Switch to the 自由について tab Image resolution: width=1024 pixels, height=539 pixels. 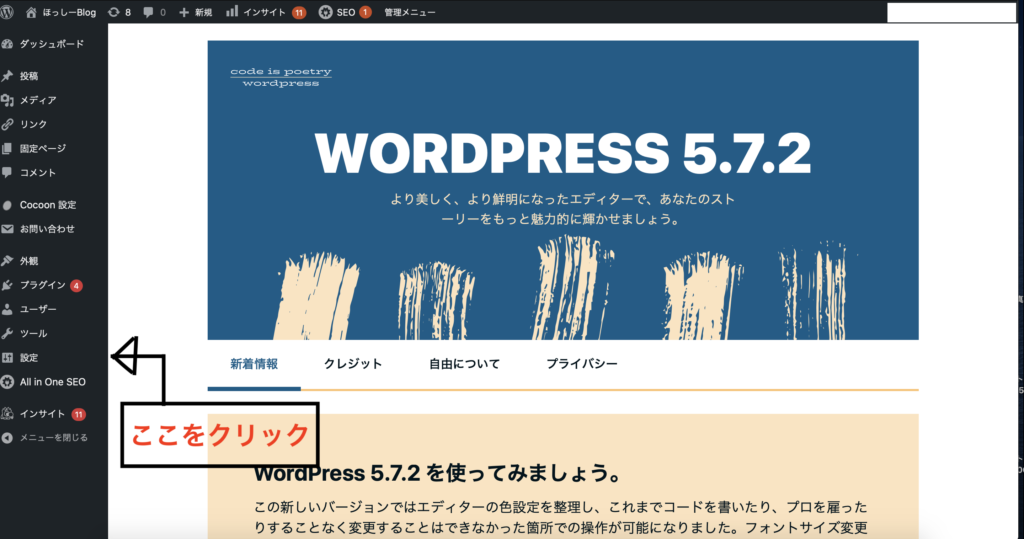coord(464,364)
